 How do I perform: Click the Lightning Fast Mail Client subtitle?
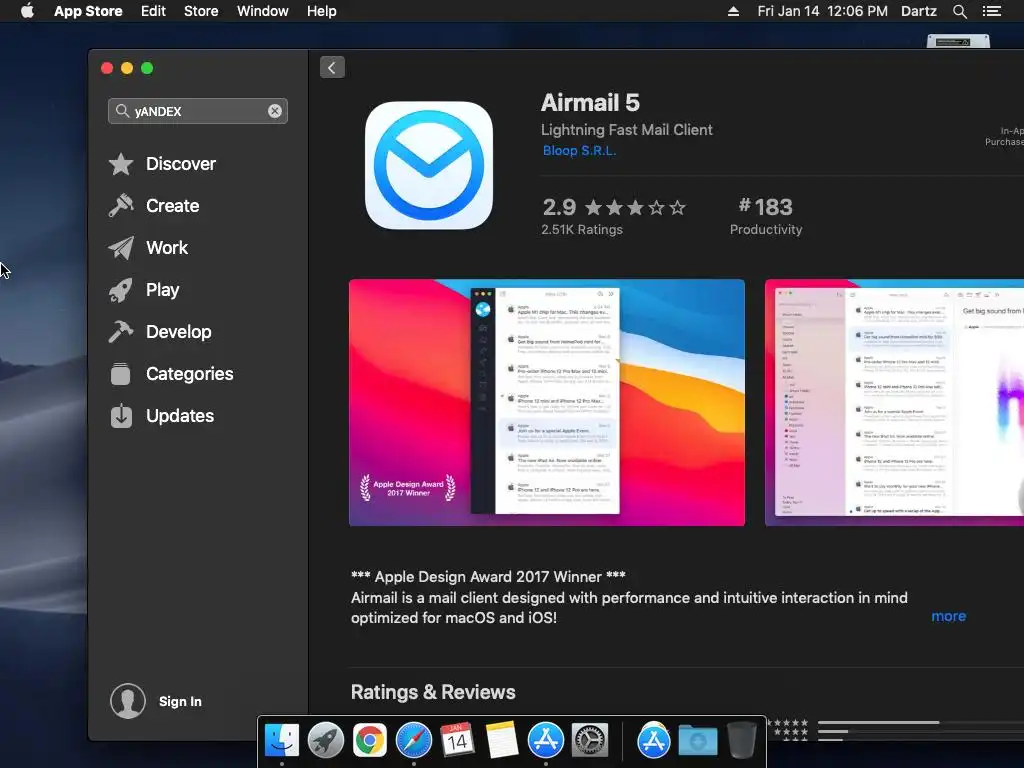pyautogui.click(x=626, y=130)
